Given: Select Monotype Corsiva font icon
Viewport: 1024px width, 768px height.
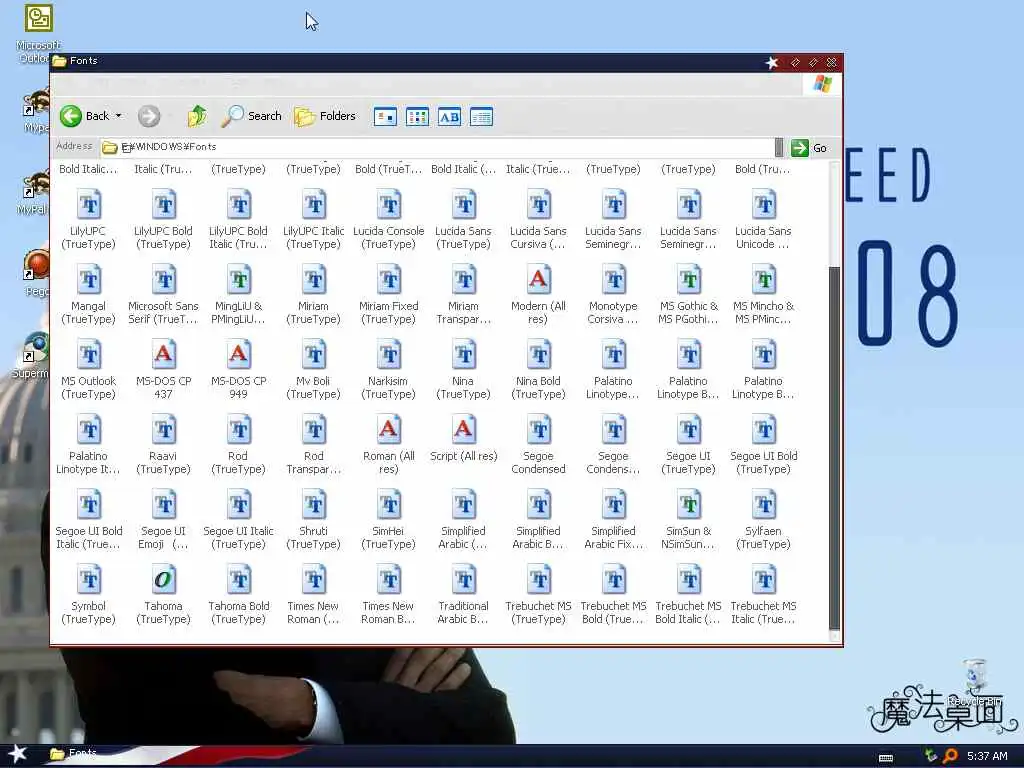Looking at the screenshot, I should coord(615,280).
